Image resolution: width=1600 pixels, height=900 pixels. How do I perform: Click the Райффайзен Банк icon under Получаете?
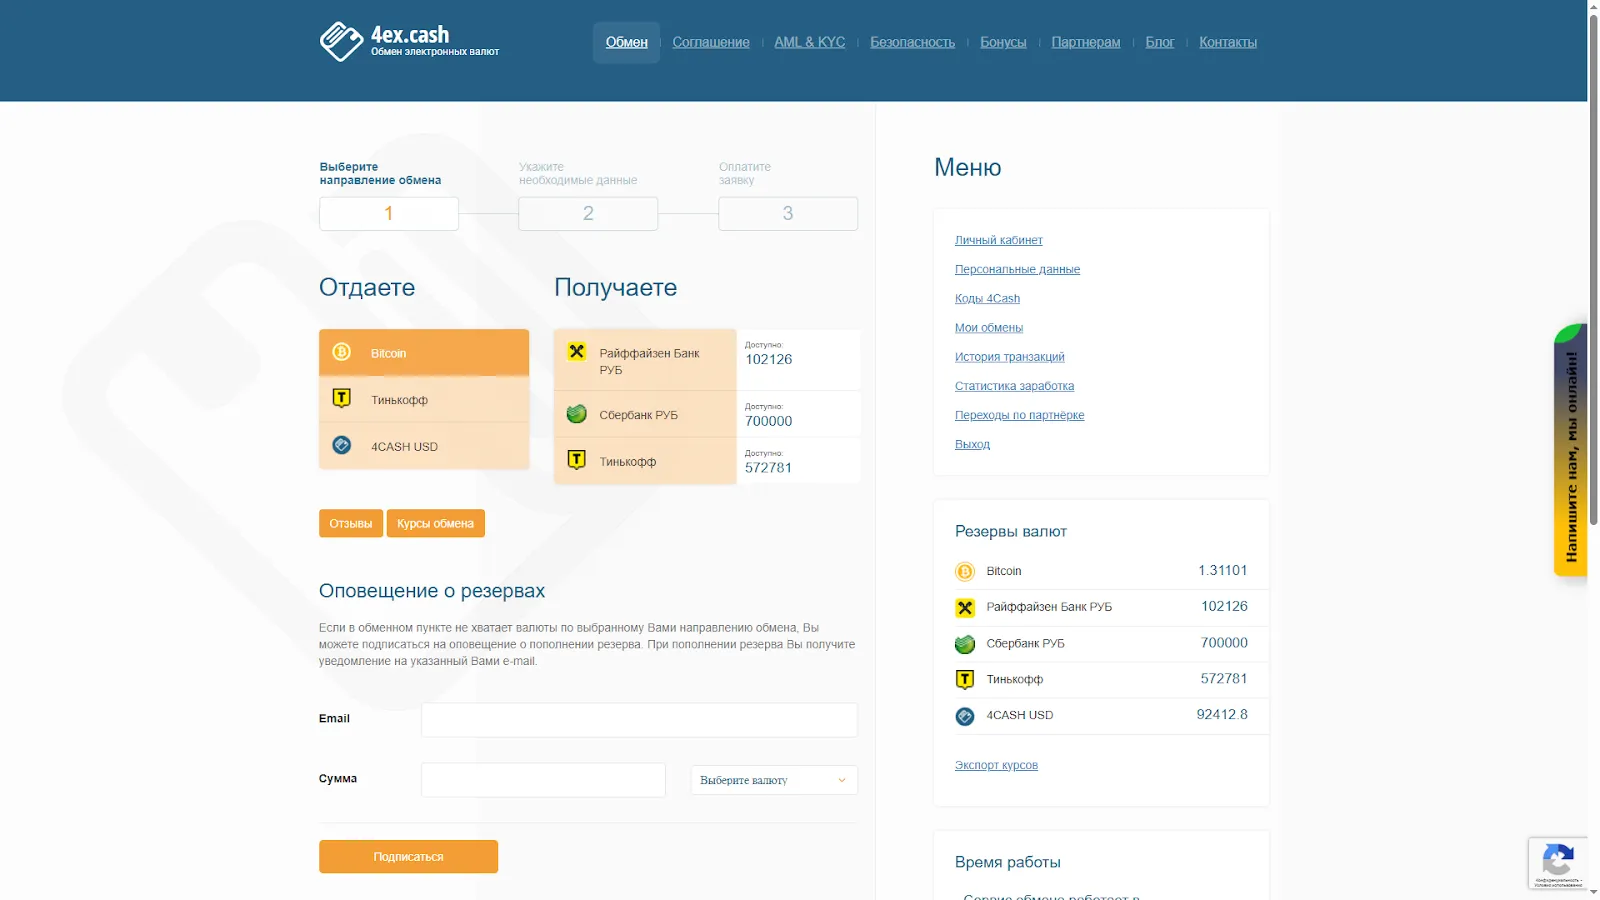[x=577, y=352]
